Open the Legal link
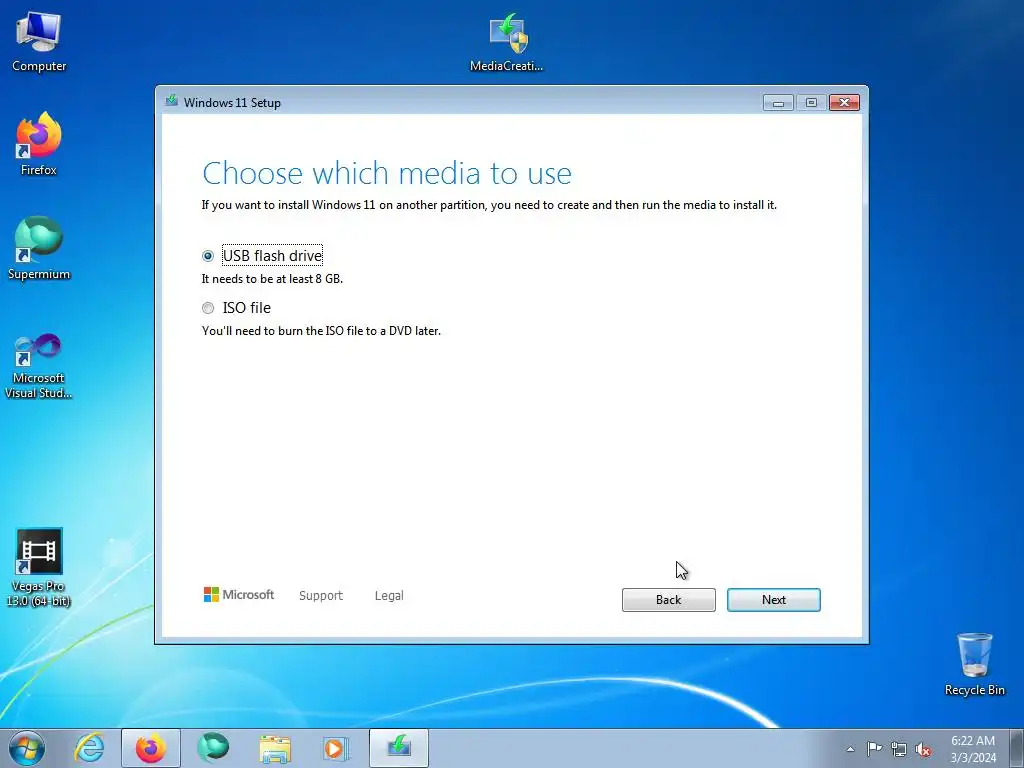Image resolution: width=1024 pixels, height=768 pixels. (x=389, y=596)
